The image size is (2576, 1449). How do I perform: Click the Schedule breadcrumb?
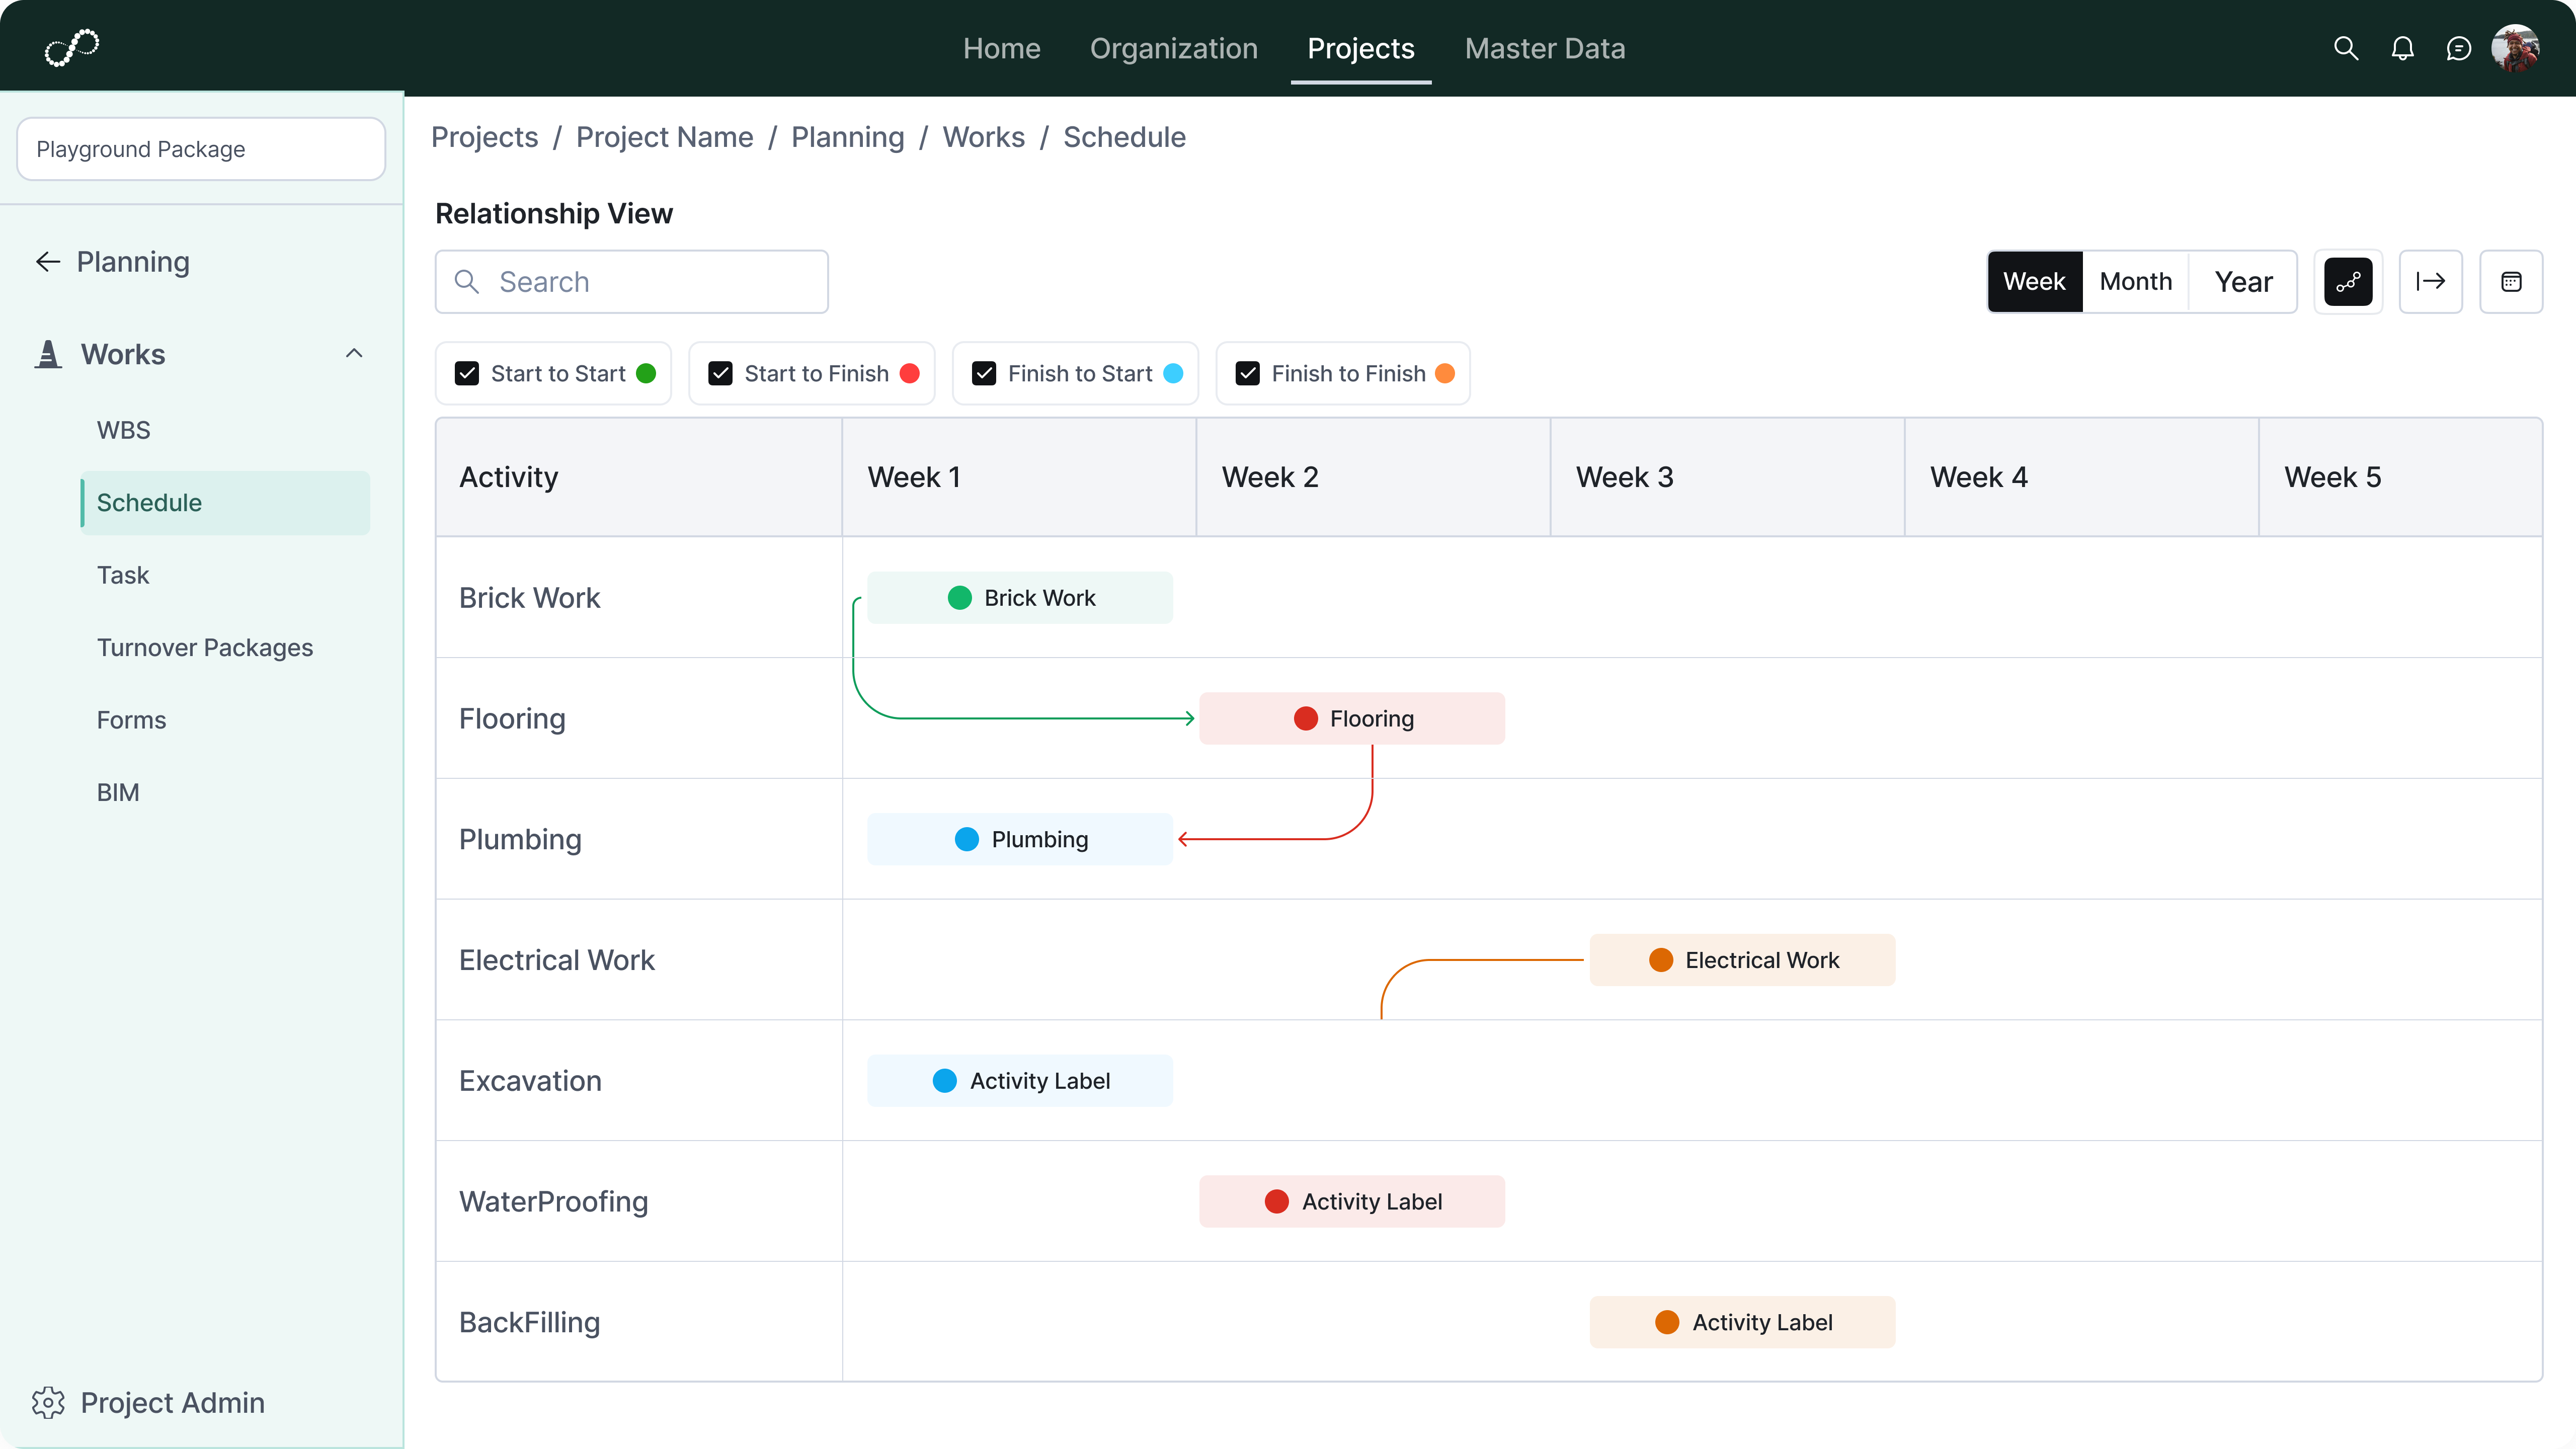point(1124,137)
